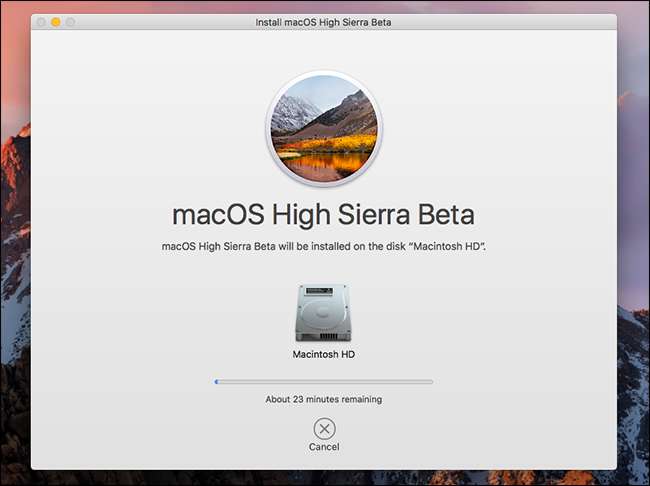The image size is (650, 486).
Task: Close the installer with the red button
Action: point(40,21)
